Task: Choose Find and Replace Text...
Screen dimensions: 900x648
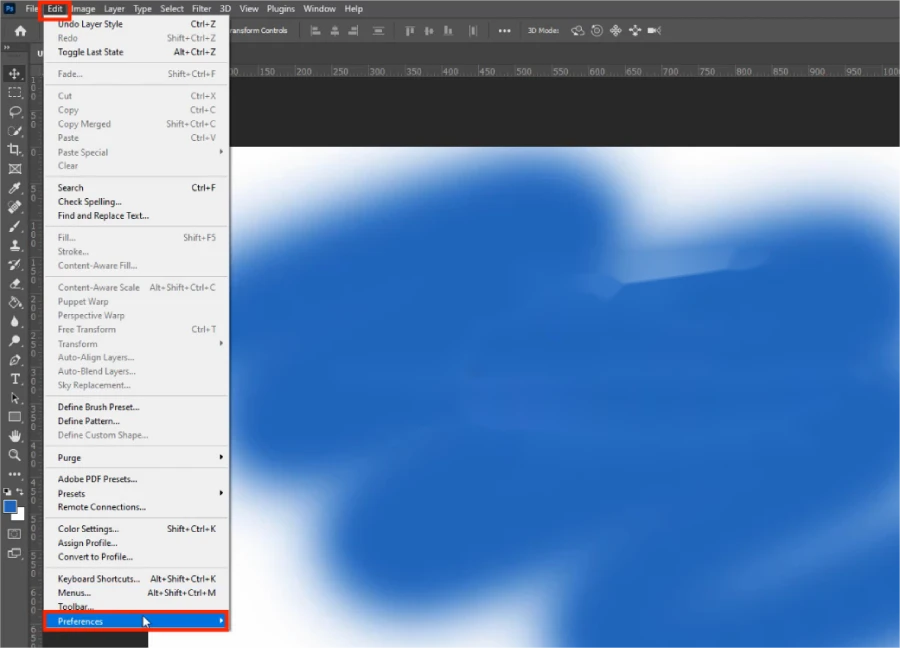Action: (137, 216)
